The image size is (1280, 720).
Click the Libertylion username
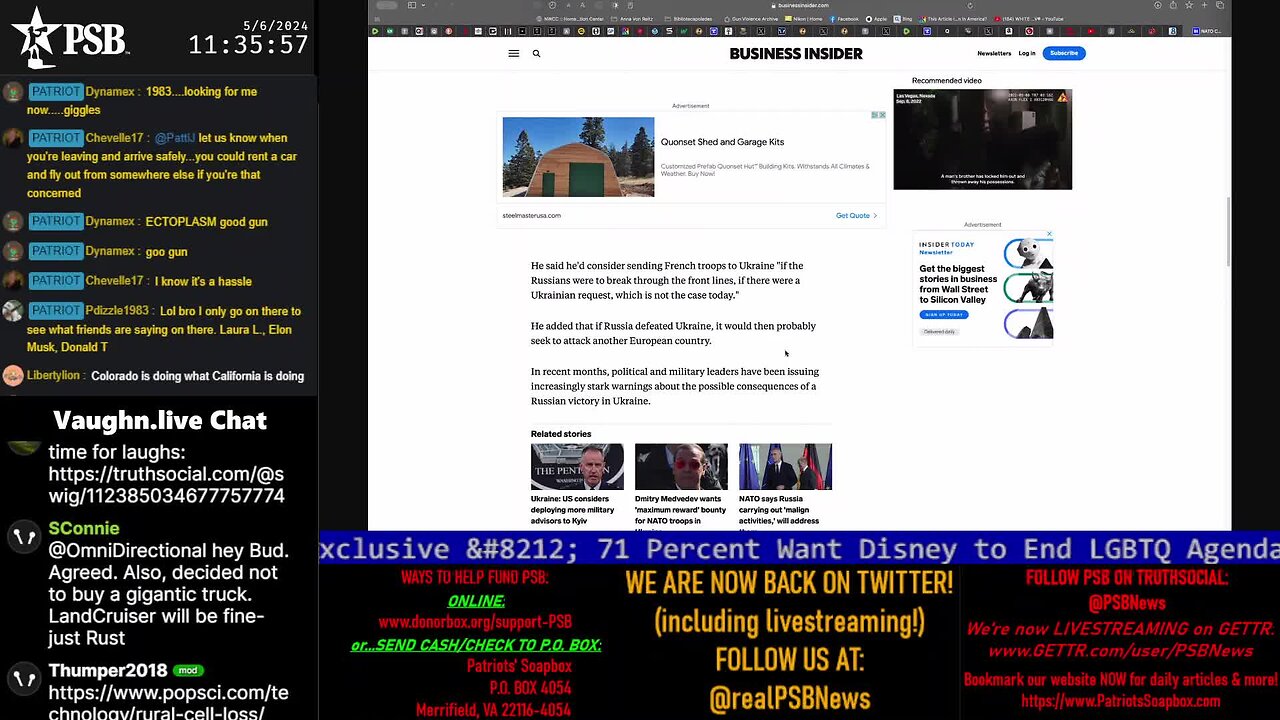(x=54, y=376)
